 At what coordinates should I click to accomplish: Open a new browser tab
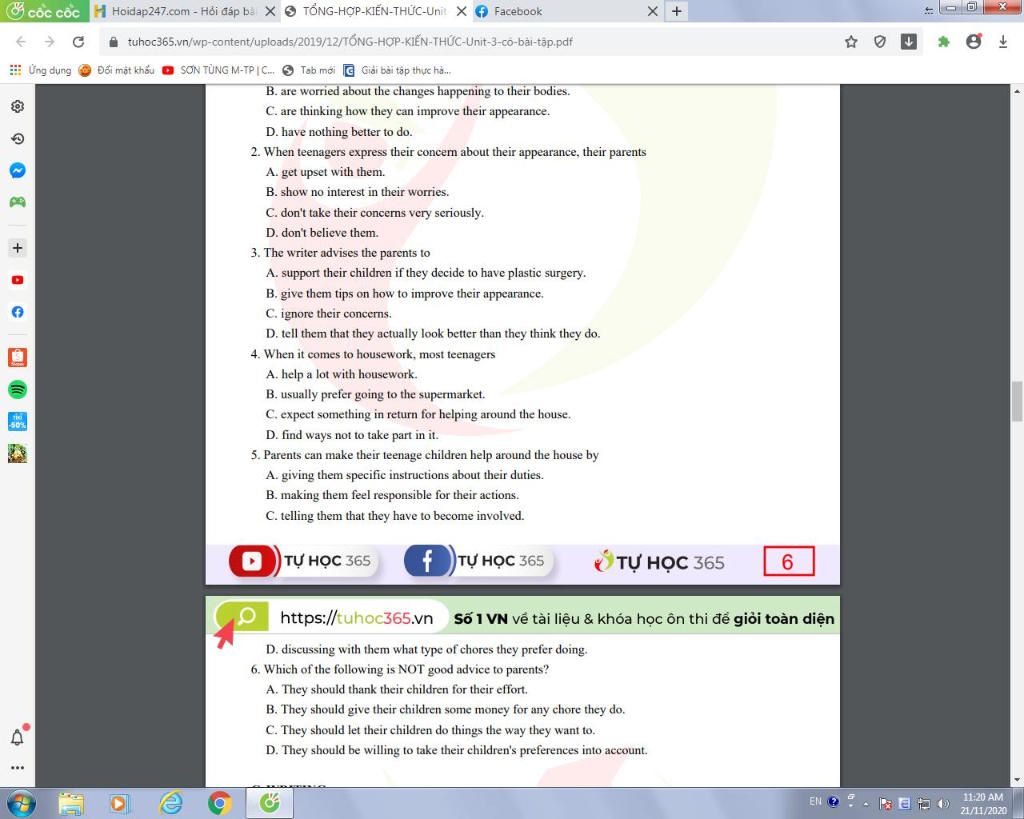[677, 11]
